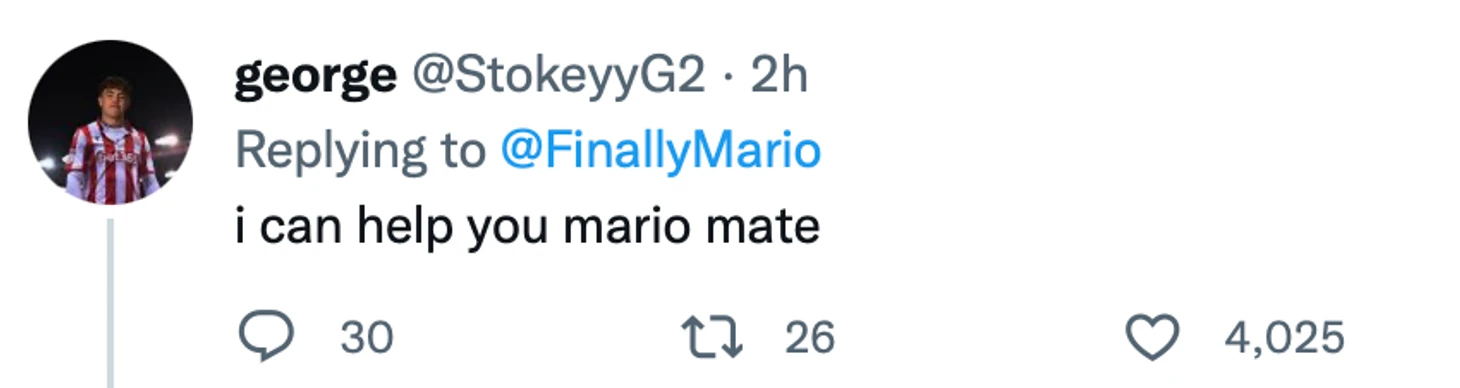Screen dimensions: 1460x388
Task: Click the striped jersey in the avatar photo
Action: (x=112, y=160)
